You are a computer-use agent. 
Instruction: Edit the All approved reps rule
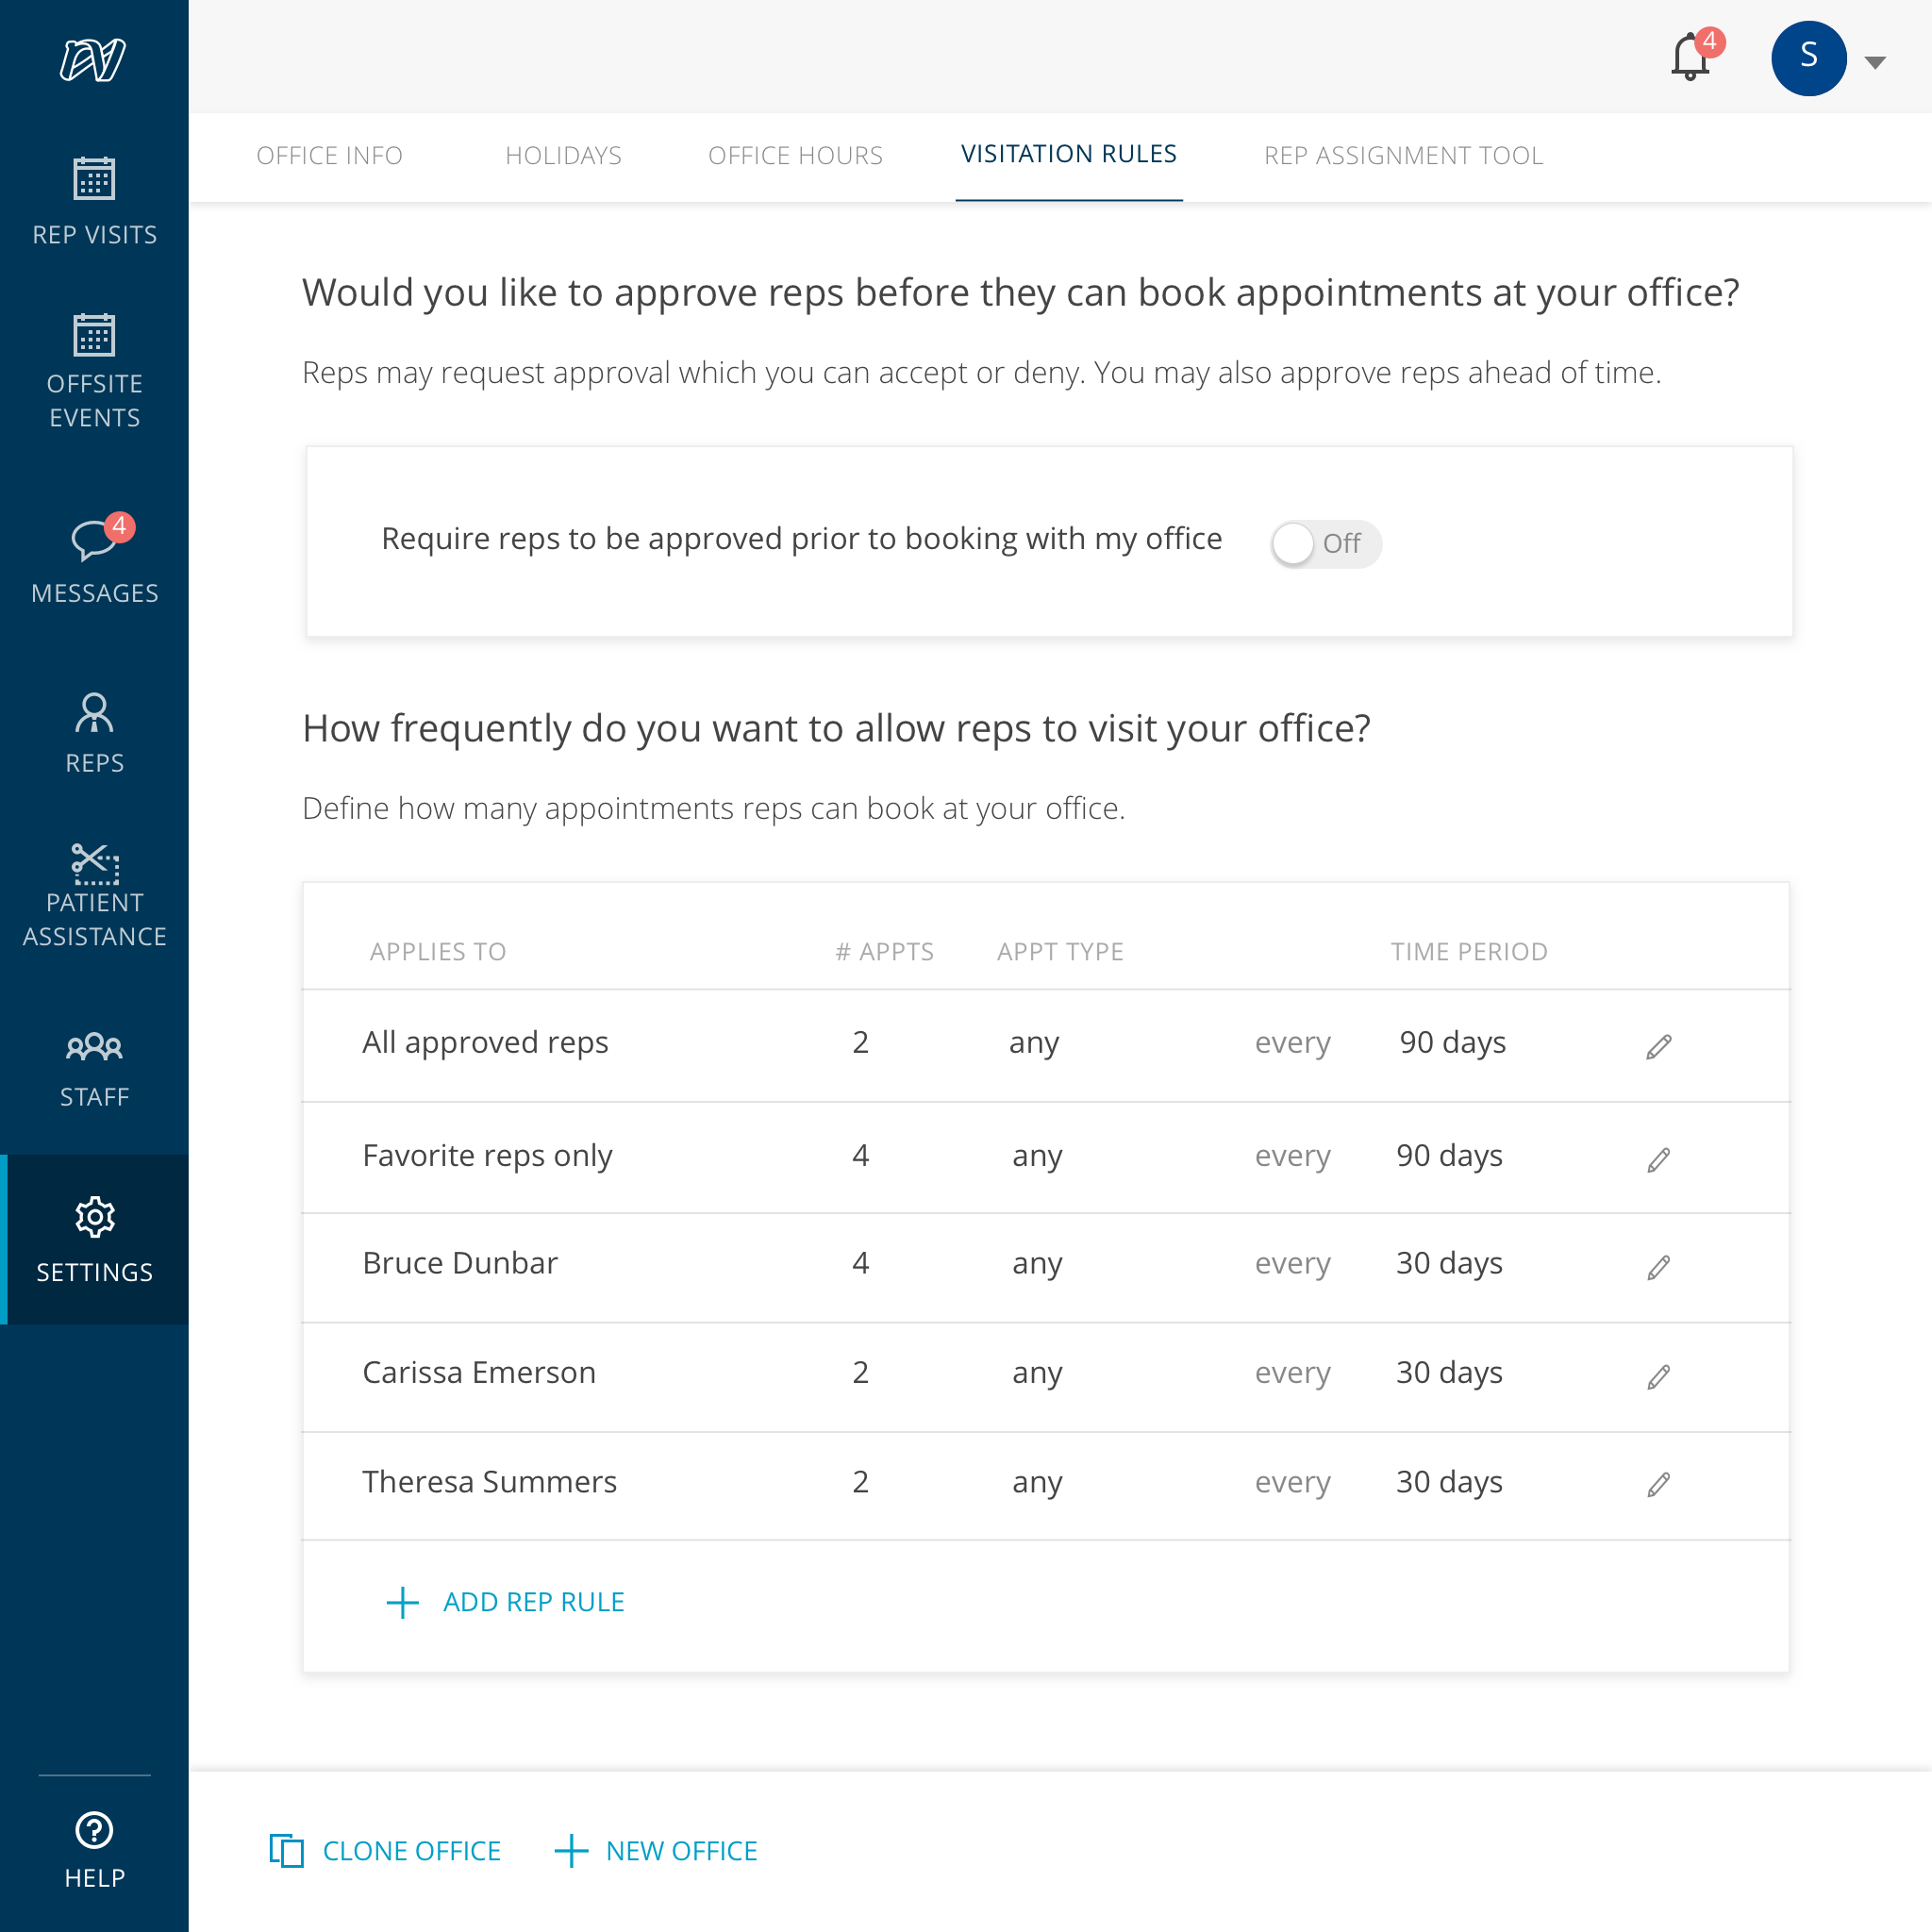pos(1658,1046)
